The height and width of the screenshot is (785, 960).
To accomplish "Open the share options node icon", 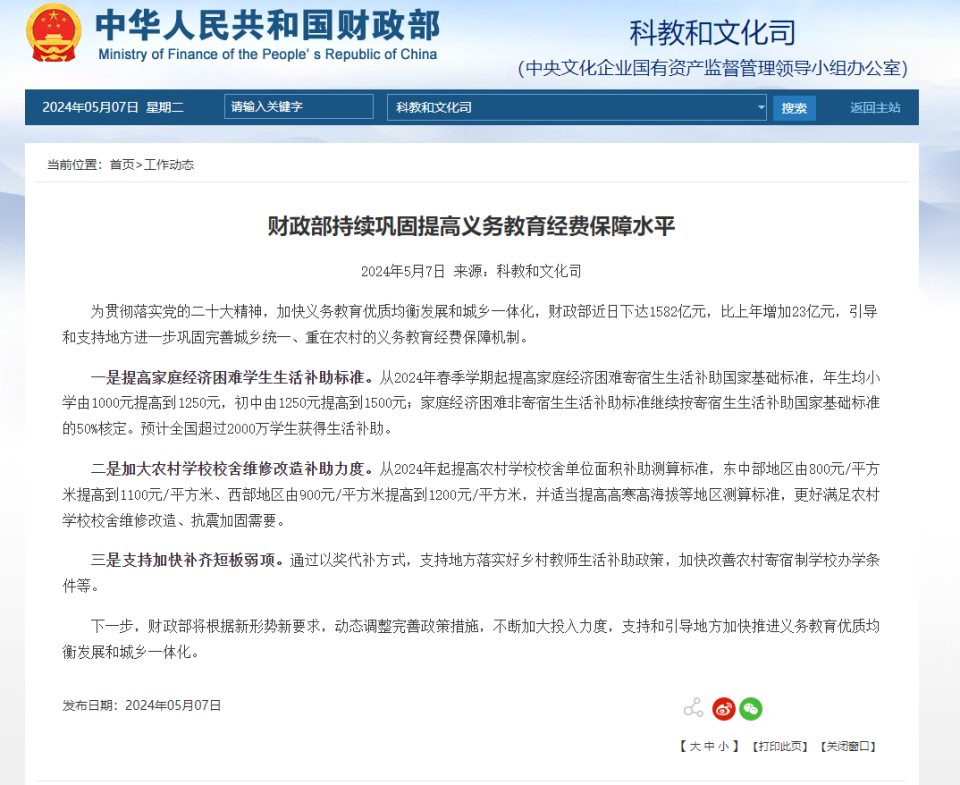I will 693,707.
